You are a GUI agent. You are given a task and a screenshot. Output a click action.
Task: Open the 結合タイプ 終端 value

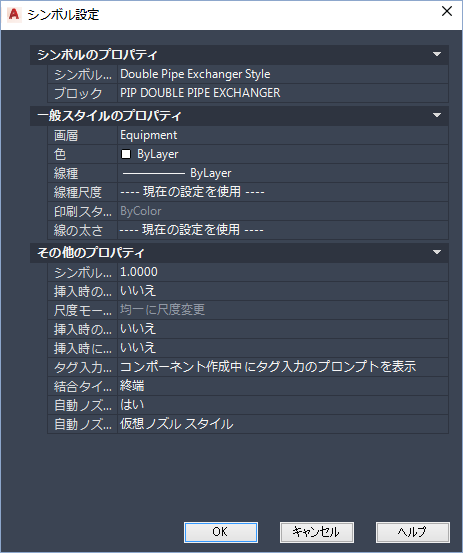282,386
